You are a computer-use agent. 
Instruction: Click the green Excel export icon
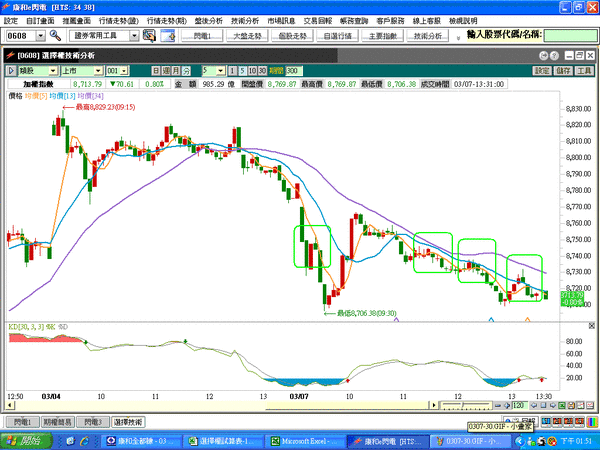pyautogui.click(x=562, y=405)
